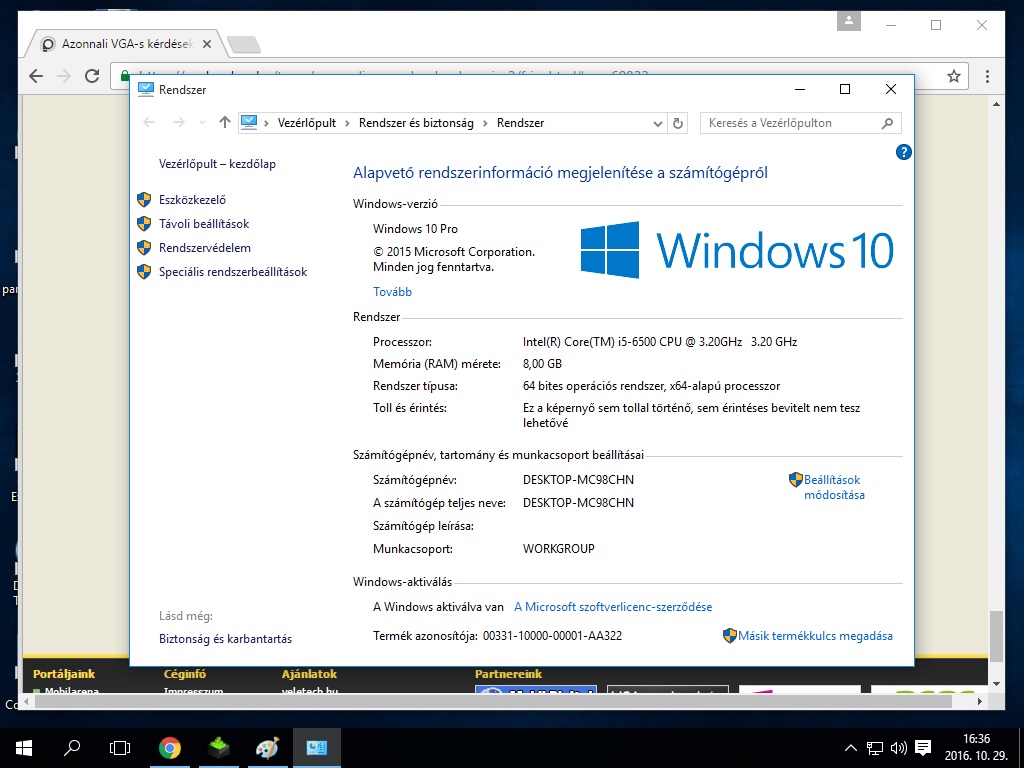Click the network tray icon
The height and width of the screenshot is (768, 1024).
(x=874, y=748)
